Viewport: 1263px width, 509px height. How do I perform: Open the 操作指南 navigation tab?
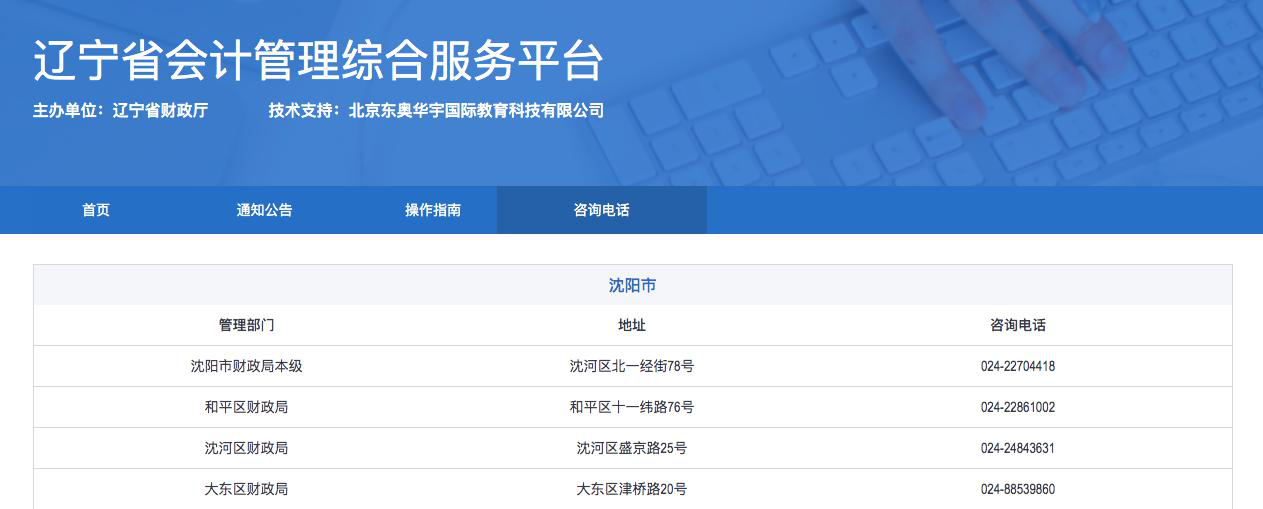coord(433,210)
